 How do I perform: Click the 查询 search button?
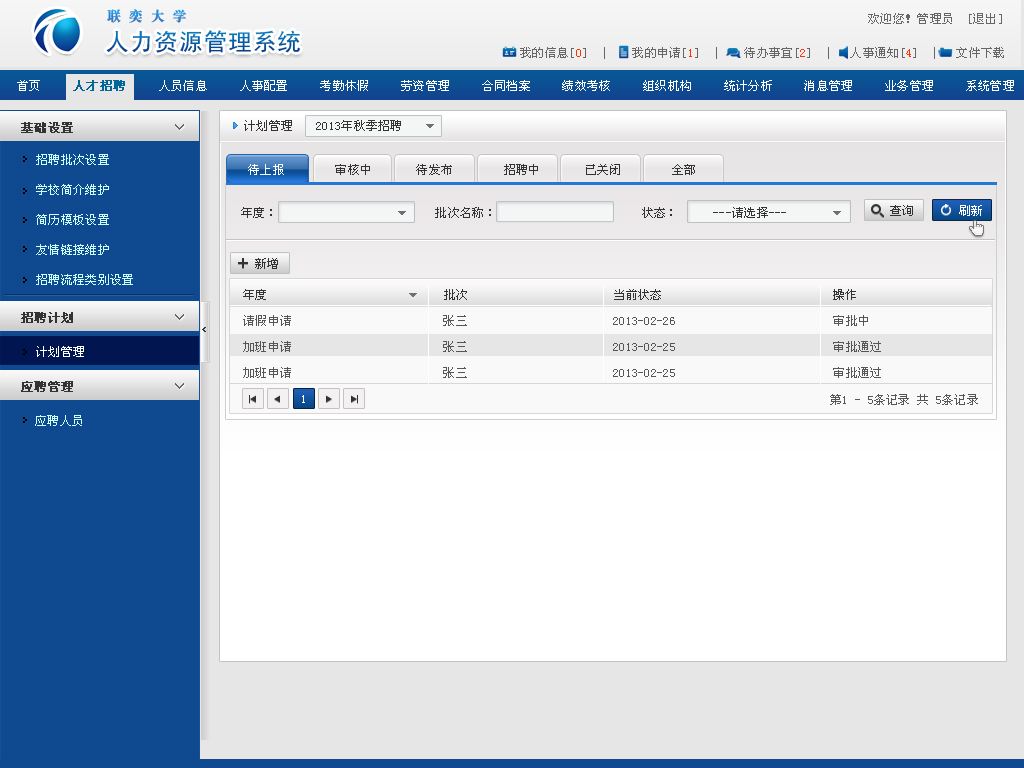click(x=893, y=210)
